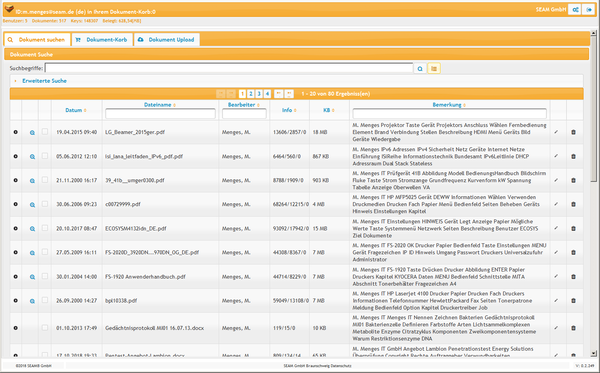Expand row details for isi_lana_leitfaden_IPv6_pdf.pdf

[x=16, y=156]
